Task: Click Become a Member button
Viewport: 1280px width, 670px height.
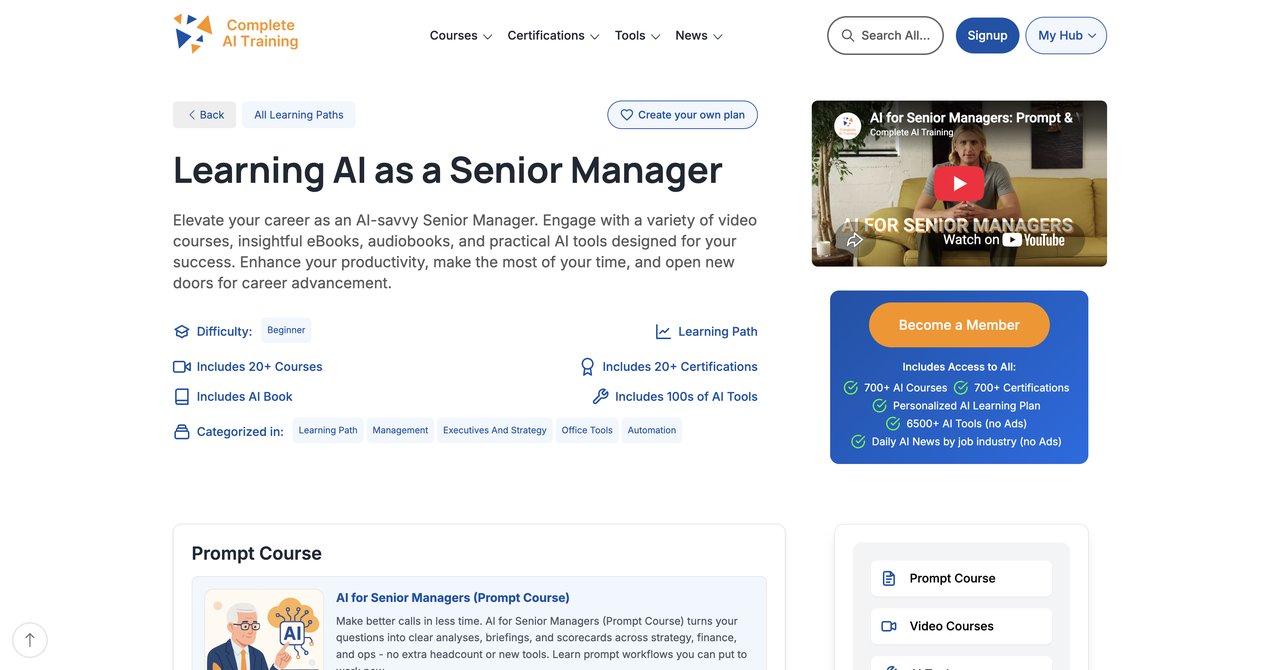Action: (959, 325)
